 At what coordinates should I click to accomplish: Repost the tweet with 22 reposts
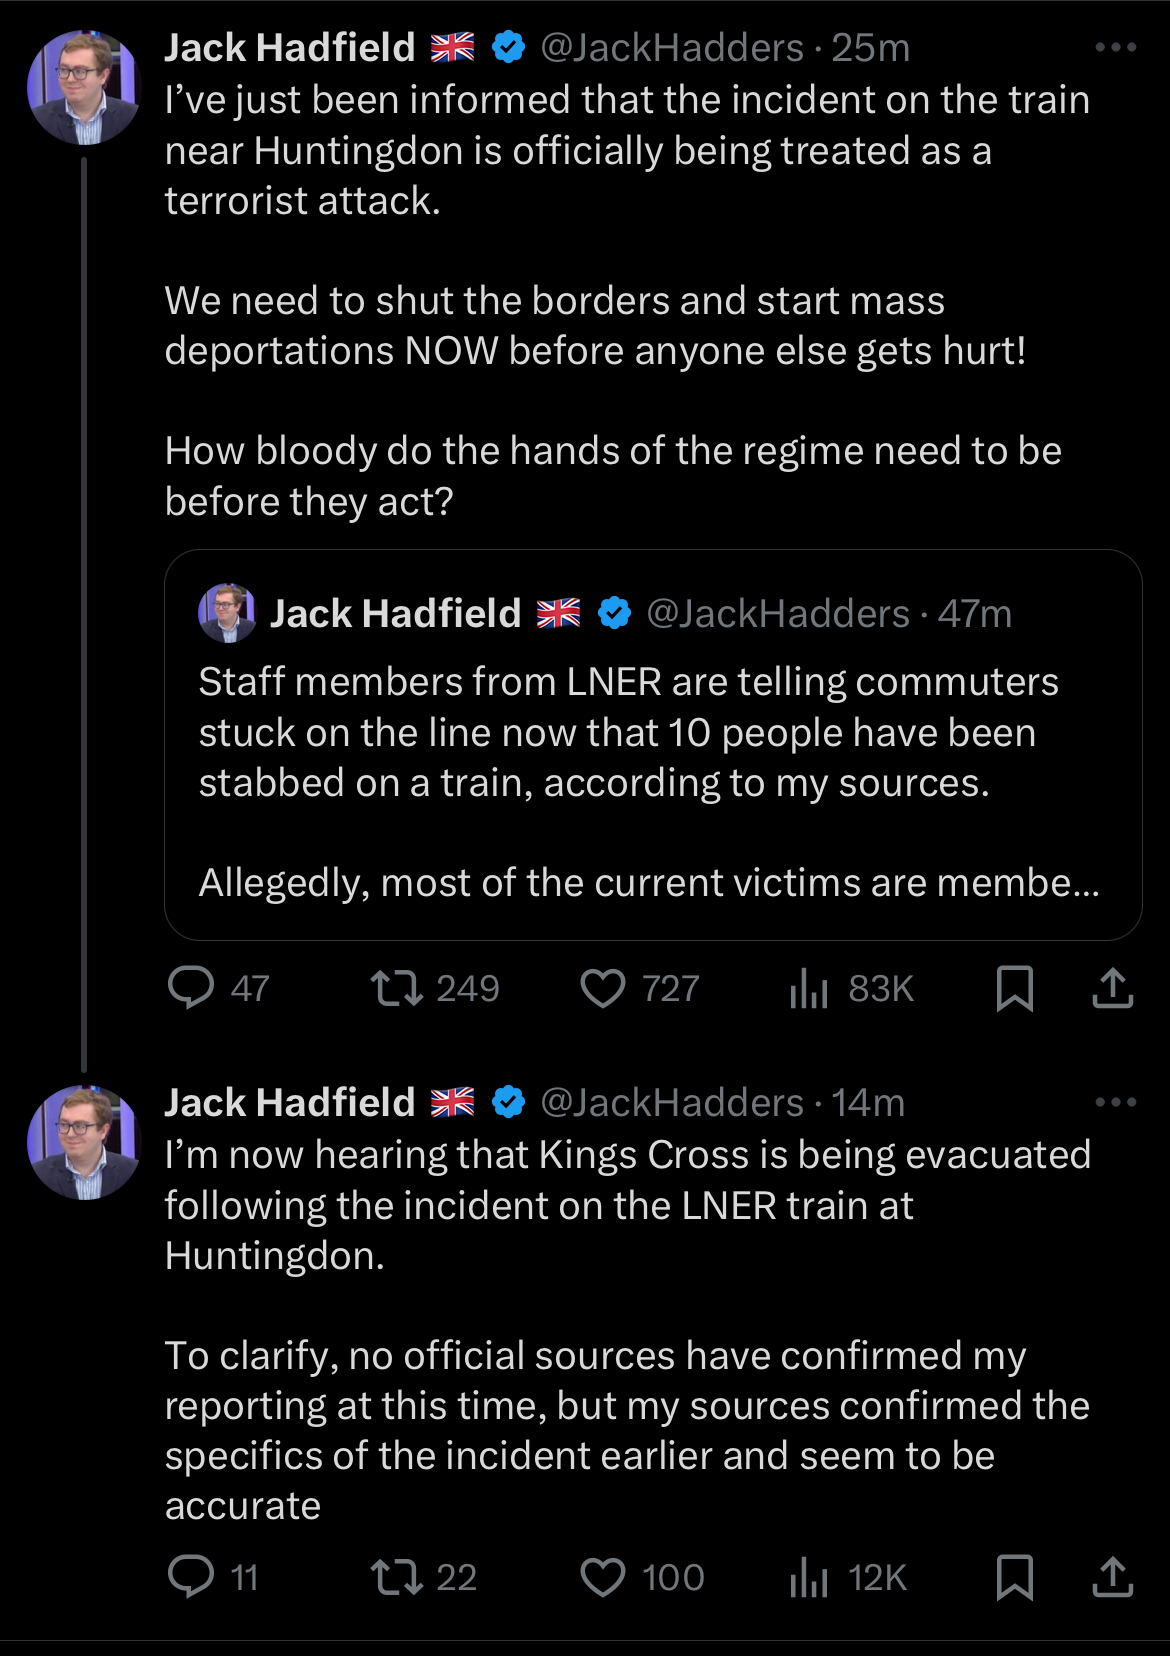point(397,1577)
